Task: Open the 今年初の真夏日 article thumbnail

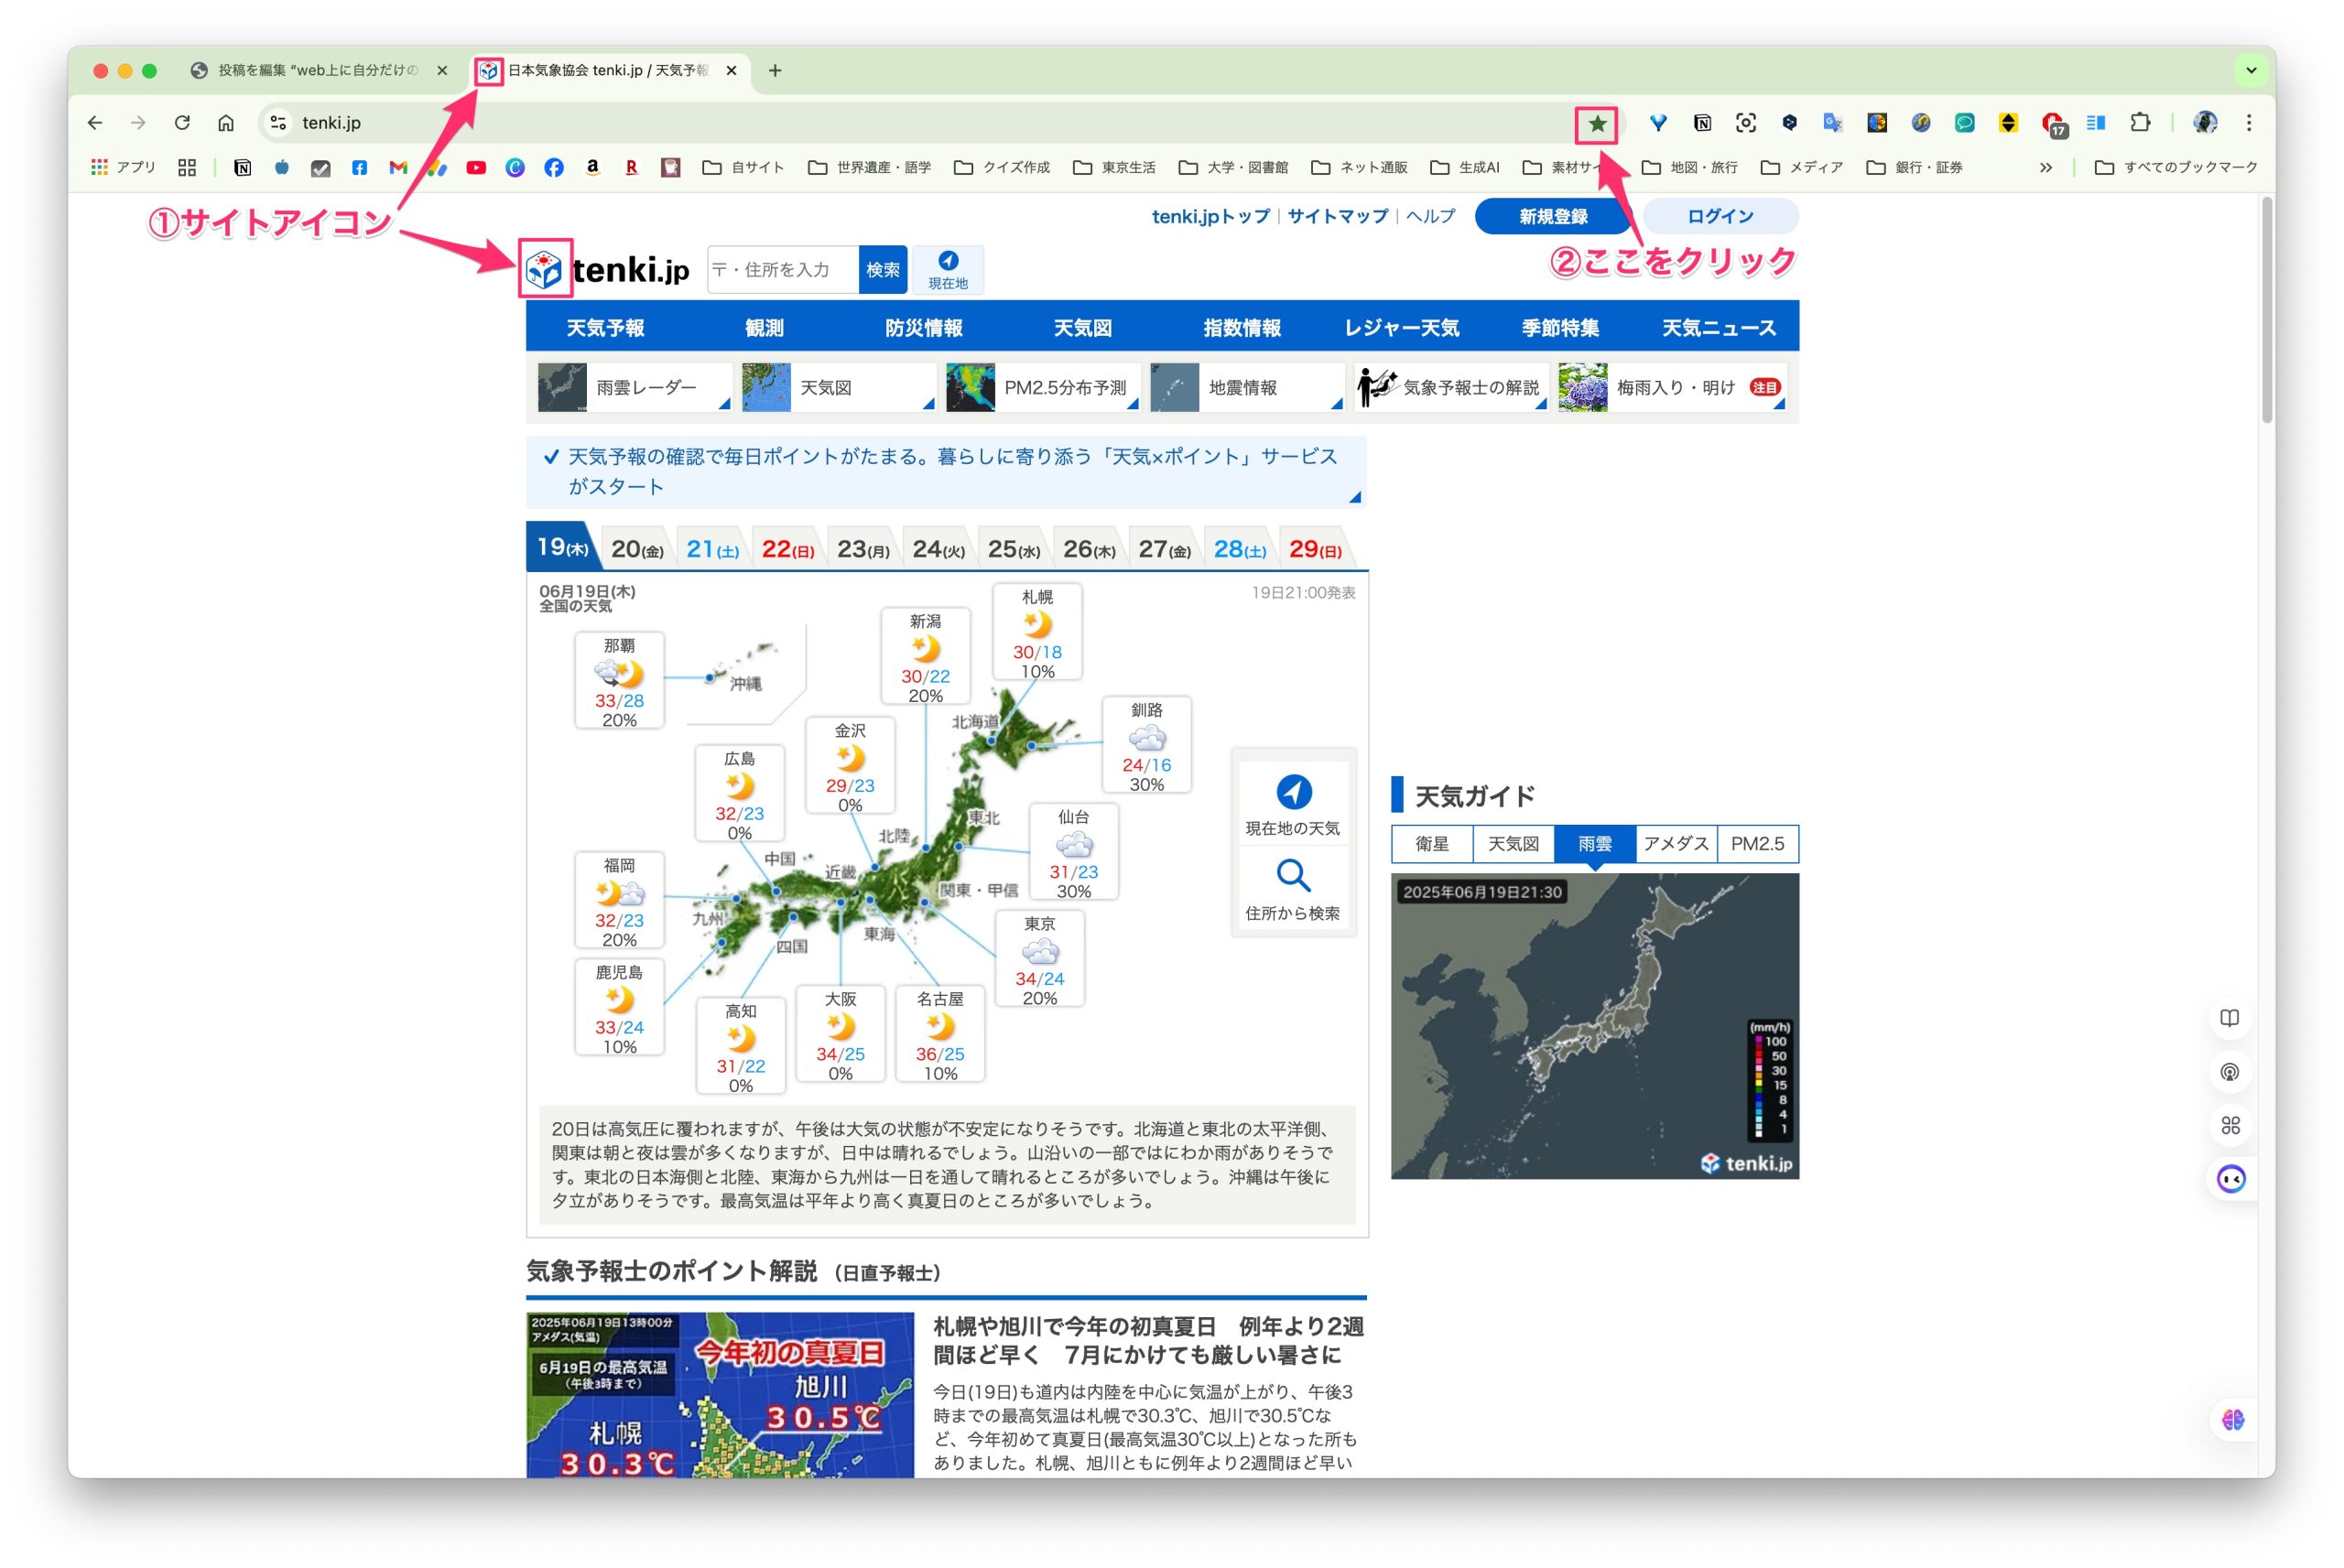Action: tap(720, 1395)
